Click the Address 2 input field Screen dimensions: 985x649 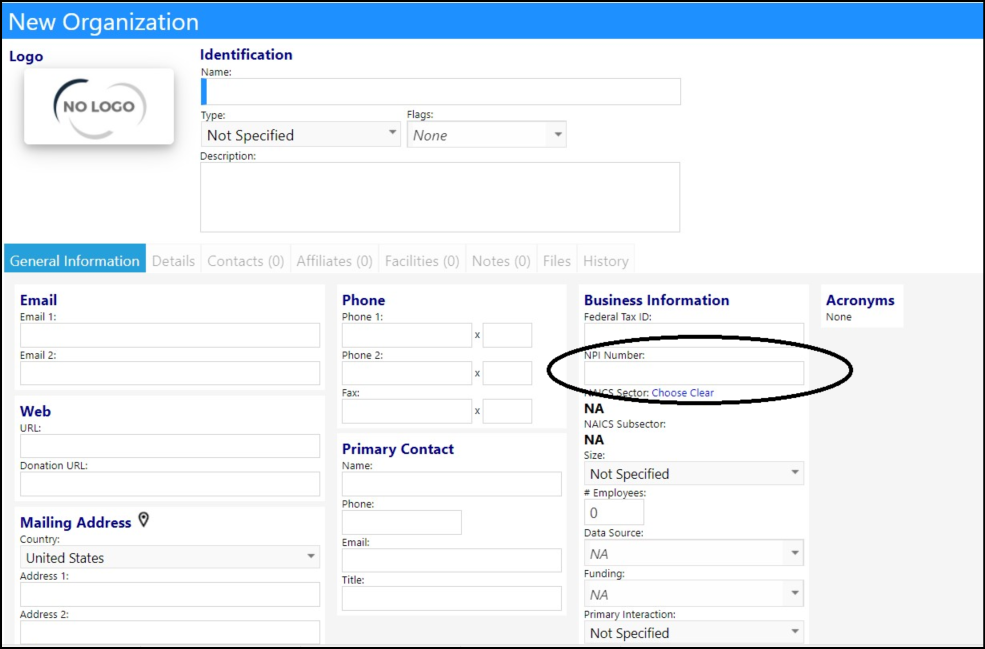click(170, 632)
